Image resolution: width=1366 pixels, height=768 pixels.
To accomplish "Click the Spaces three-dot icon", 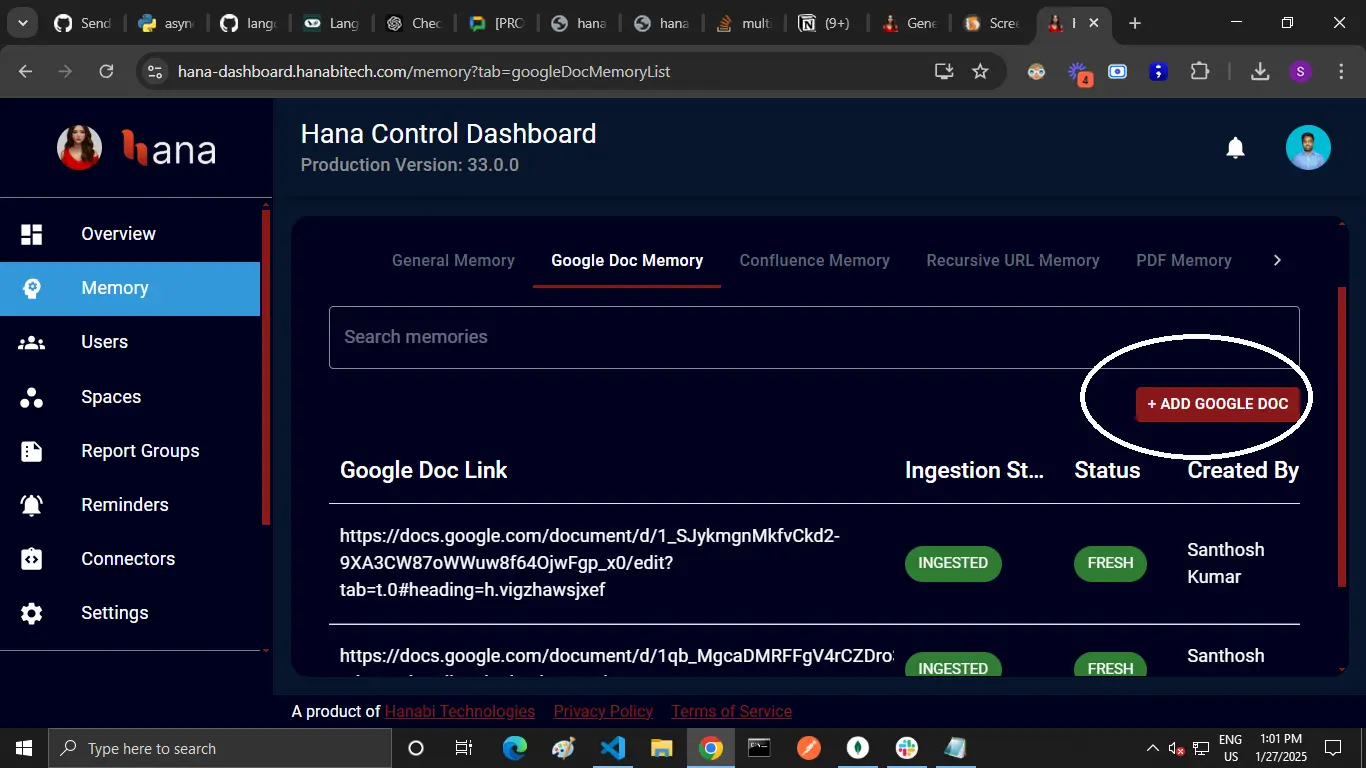I will pyautogui.click(x=32, y=397).
